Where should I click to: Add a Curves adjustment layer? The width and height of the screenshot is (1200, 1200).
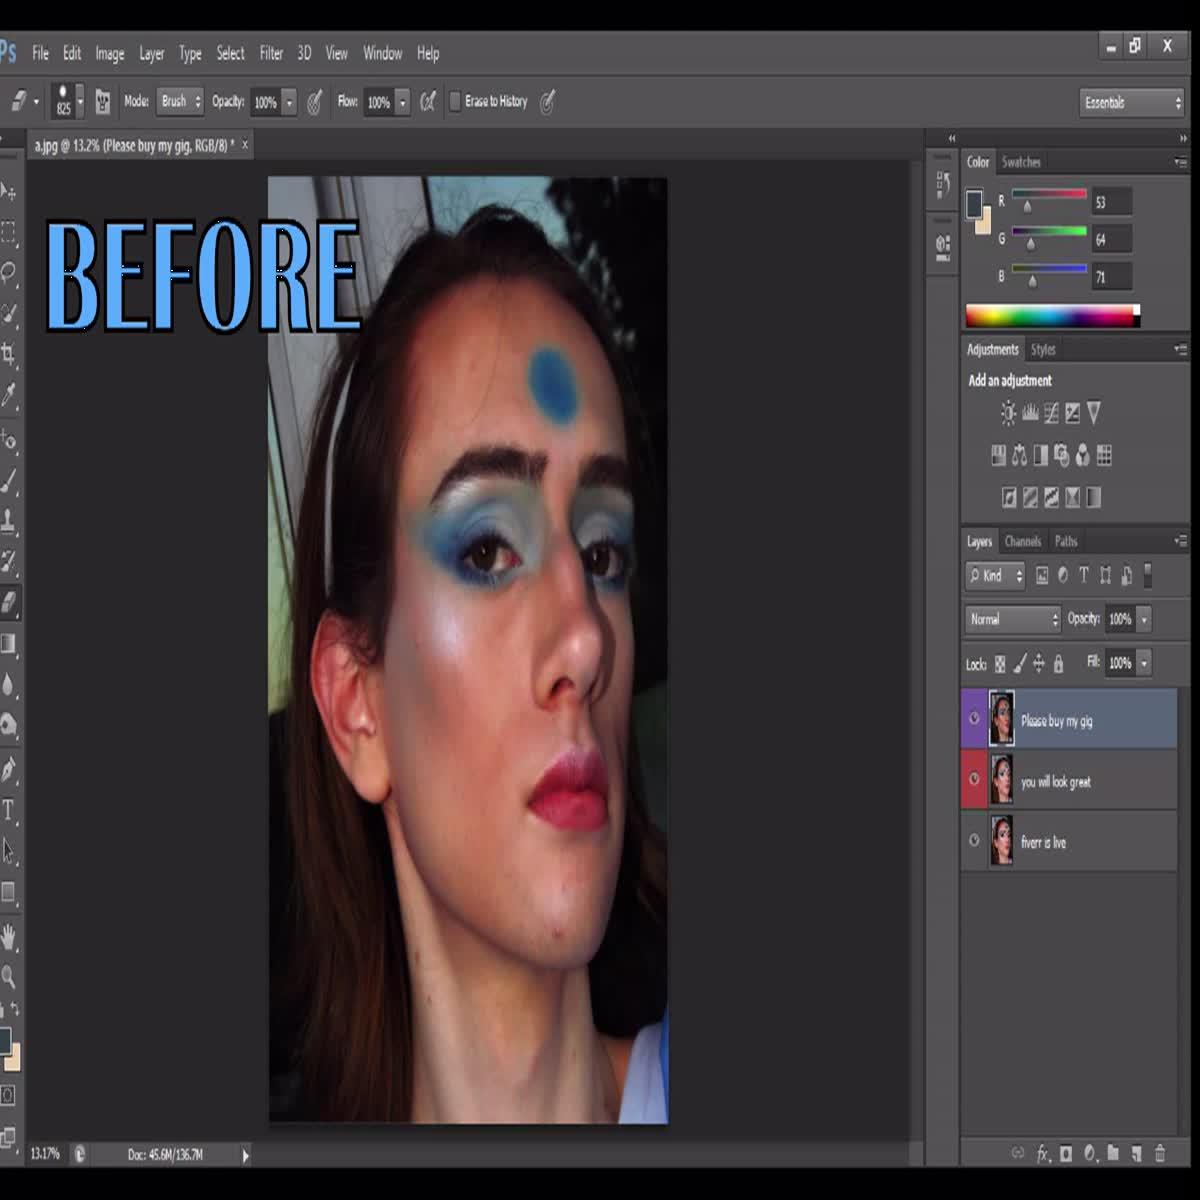[x=1052, y=412]
